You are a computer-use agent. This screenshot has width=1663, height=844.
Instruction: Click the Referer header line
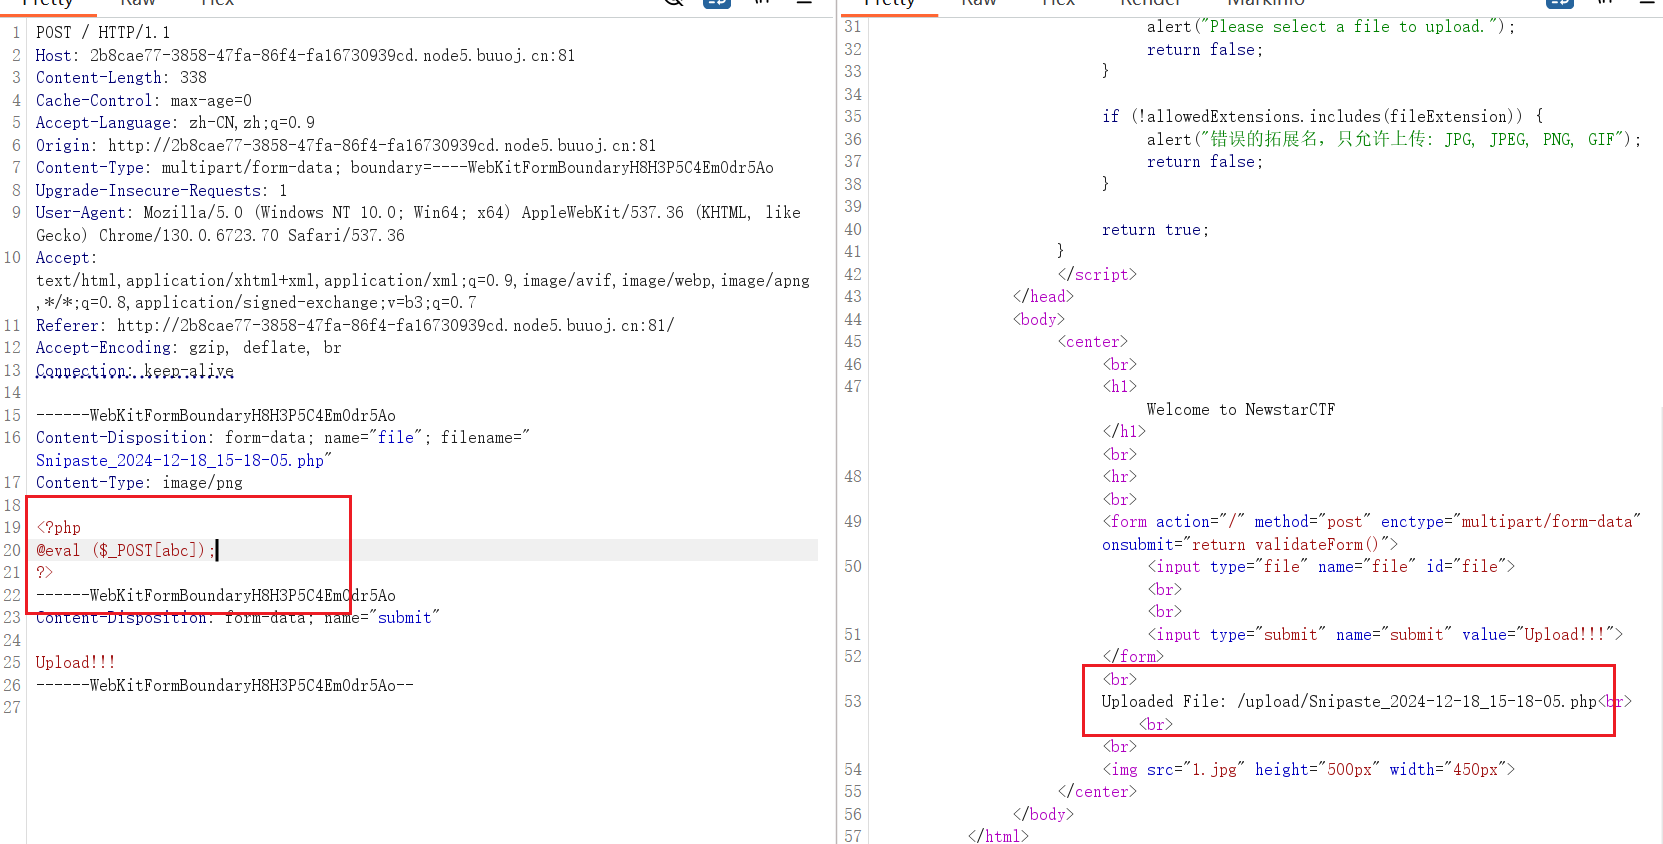[355, 326]
